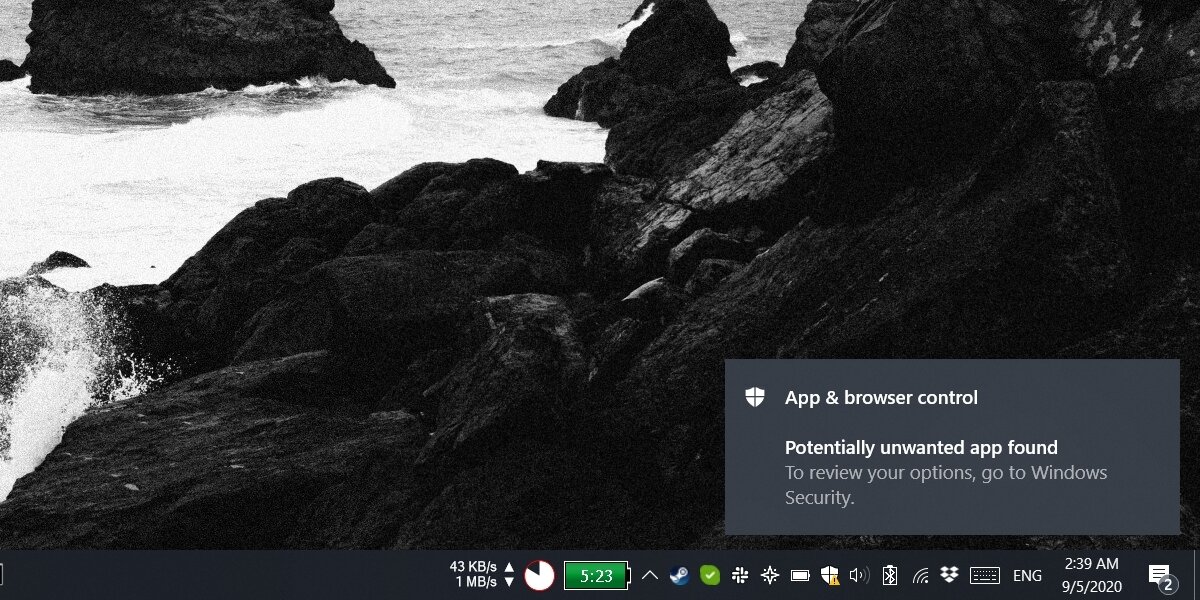Click the 'App & browser control' notification title
This screenshot has width=1200, height=600.
click(881, 397)
